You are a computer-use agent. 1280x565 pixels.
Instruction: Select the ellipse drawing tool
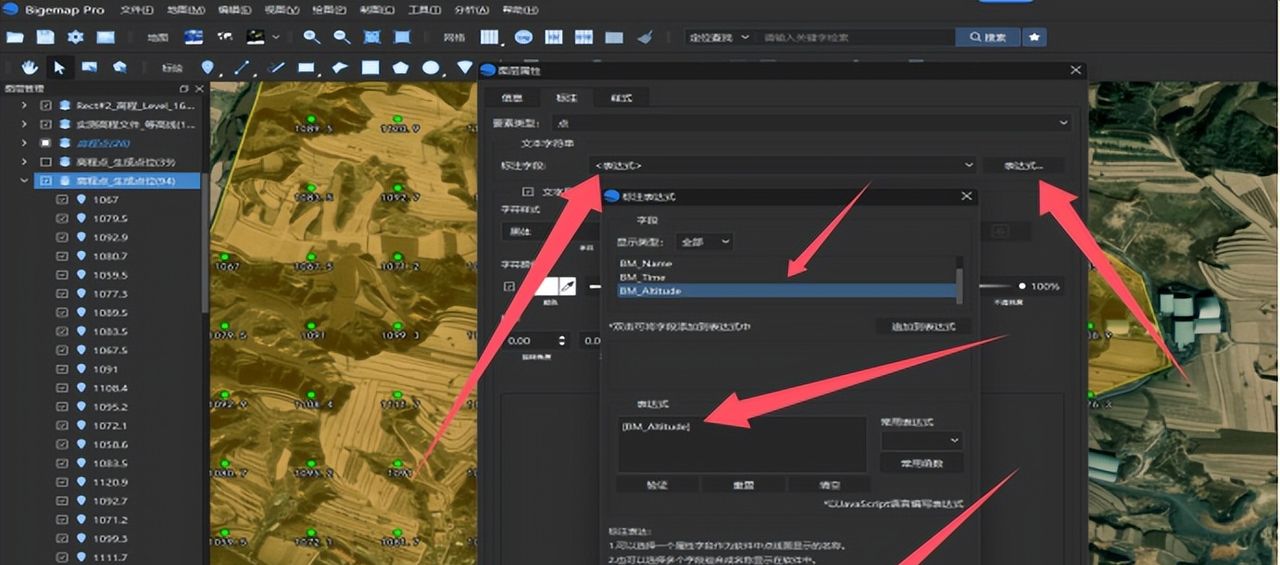coord(431,68)
